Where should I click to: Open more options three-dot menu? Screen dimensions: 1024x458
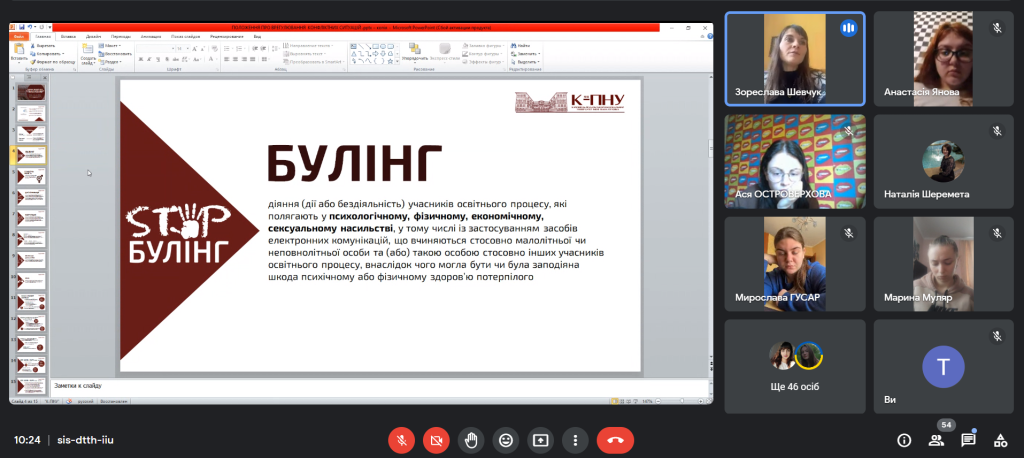click(575, 439)
